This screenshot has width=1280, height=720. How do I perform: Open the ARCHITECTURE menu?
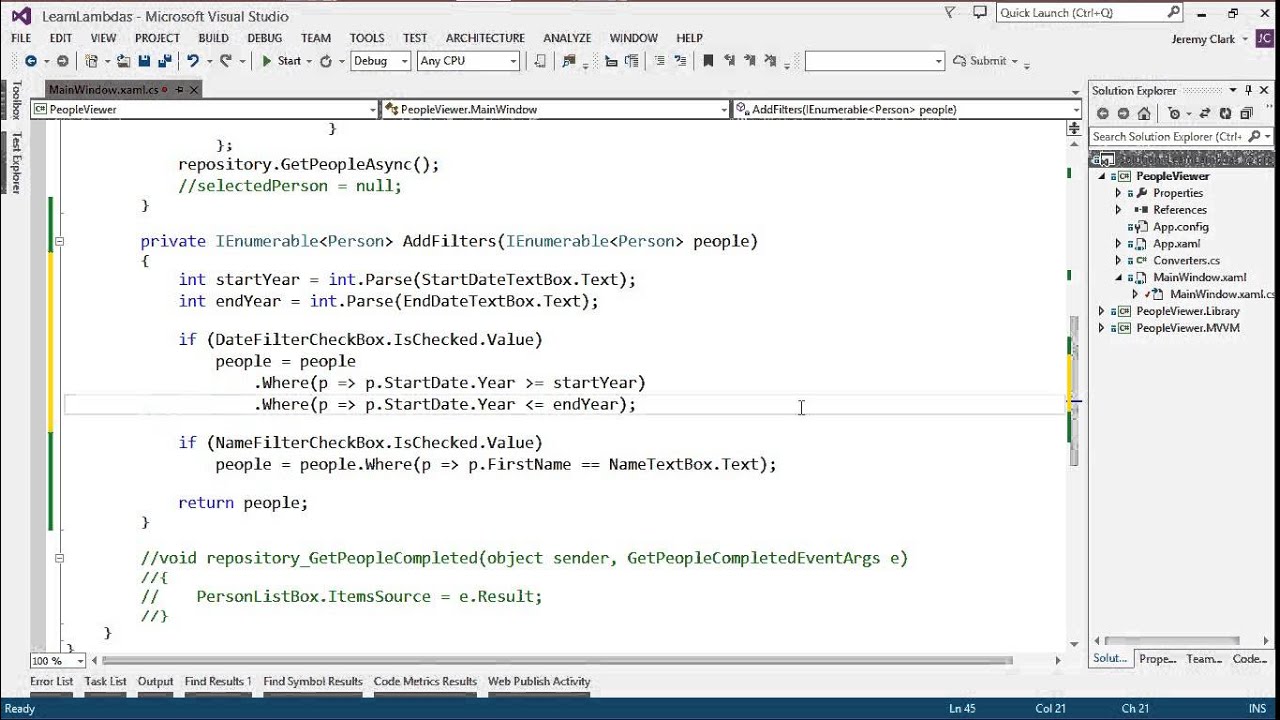click(x=485, y=38)
